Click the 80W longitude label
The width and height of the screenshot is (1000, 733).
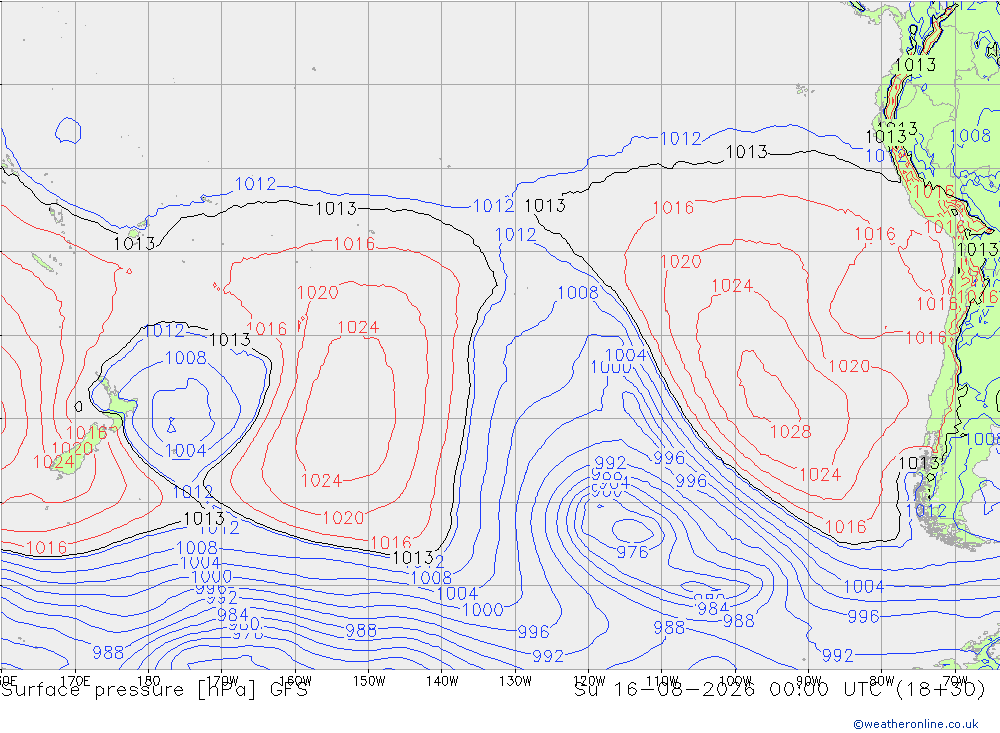(882, 681)
